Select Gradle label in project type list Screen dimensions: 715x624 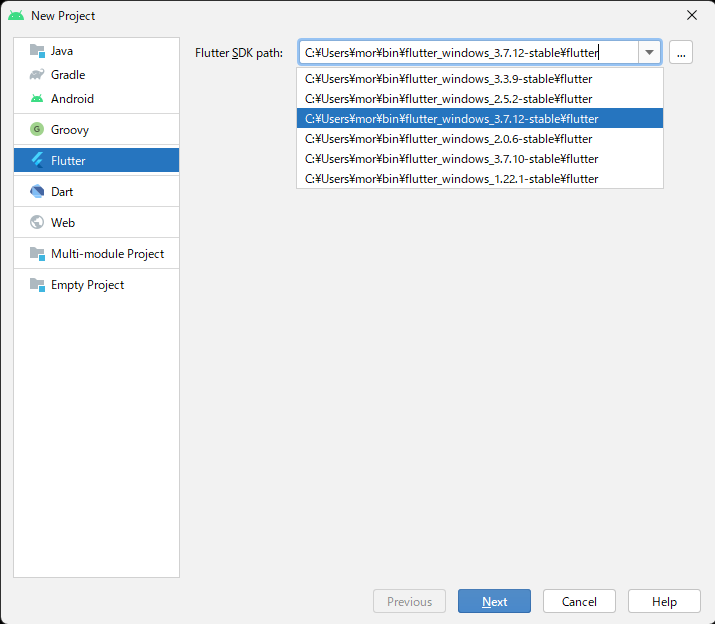(x=68, y=74)
